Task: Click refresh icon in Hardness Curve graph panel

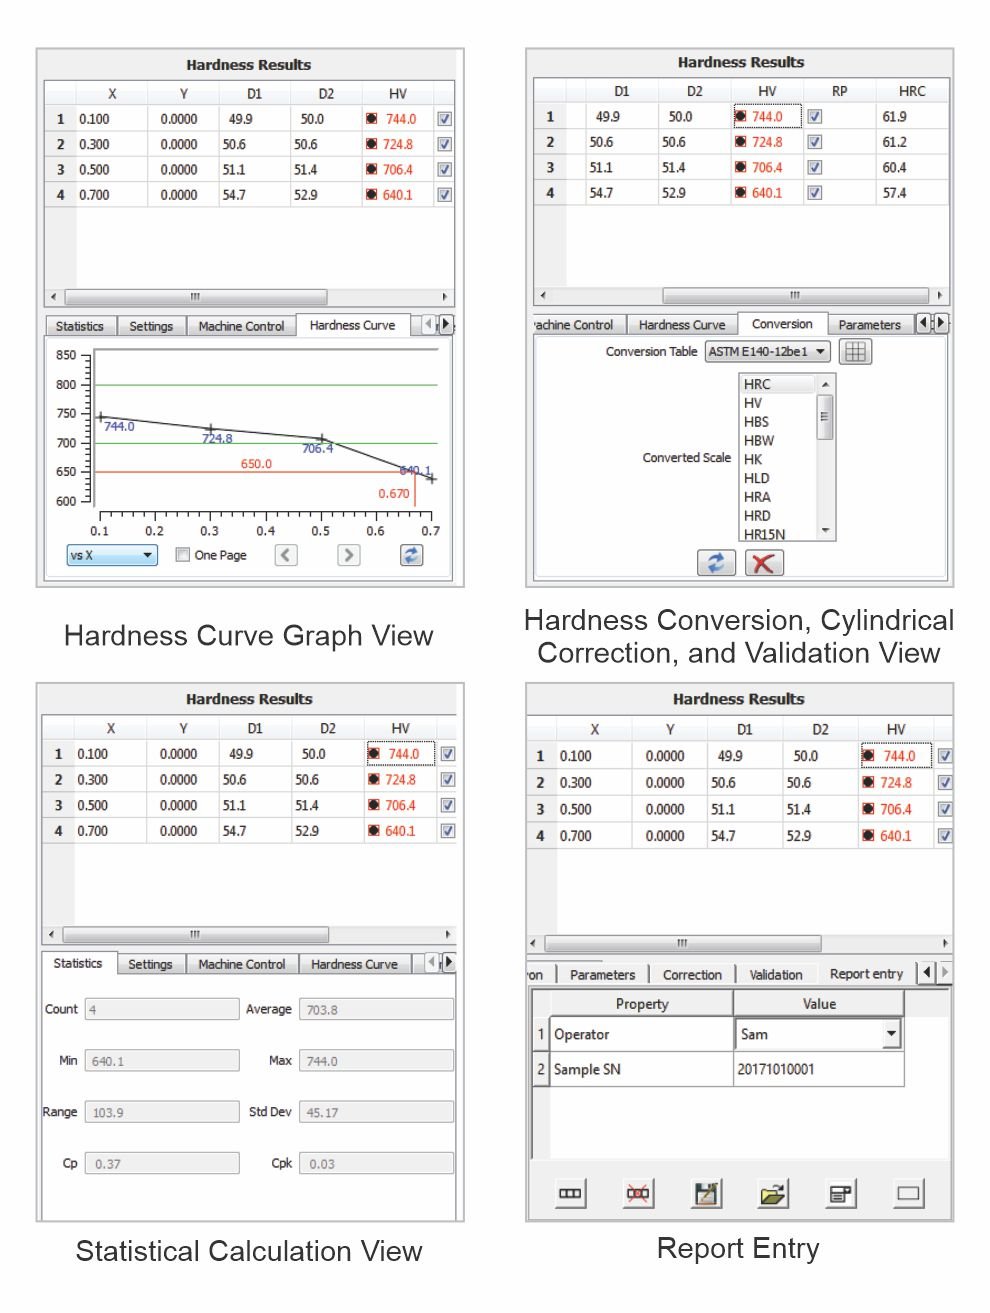Action: [411, 555]
